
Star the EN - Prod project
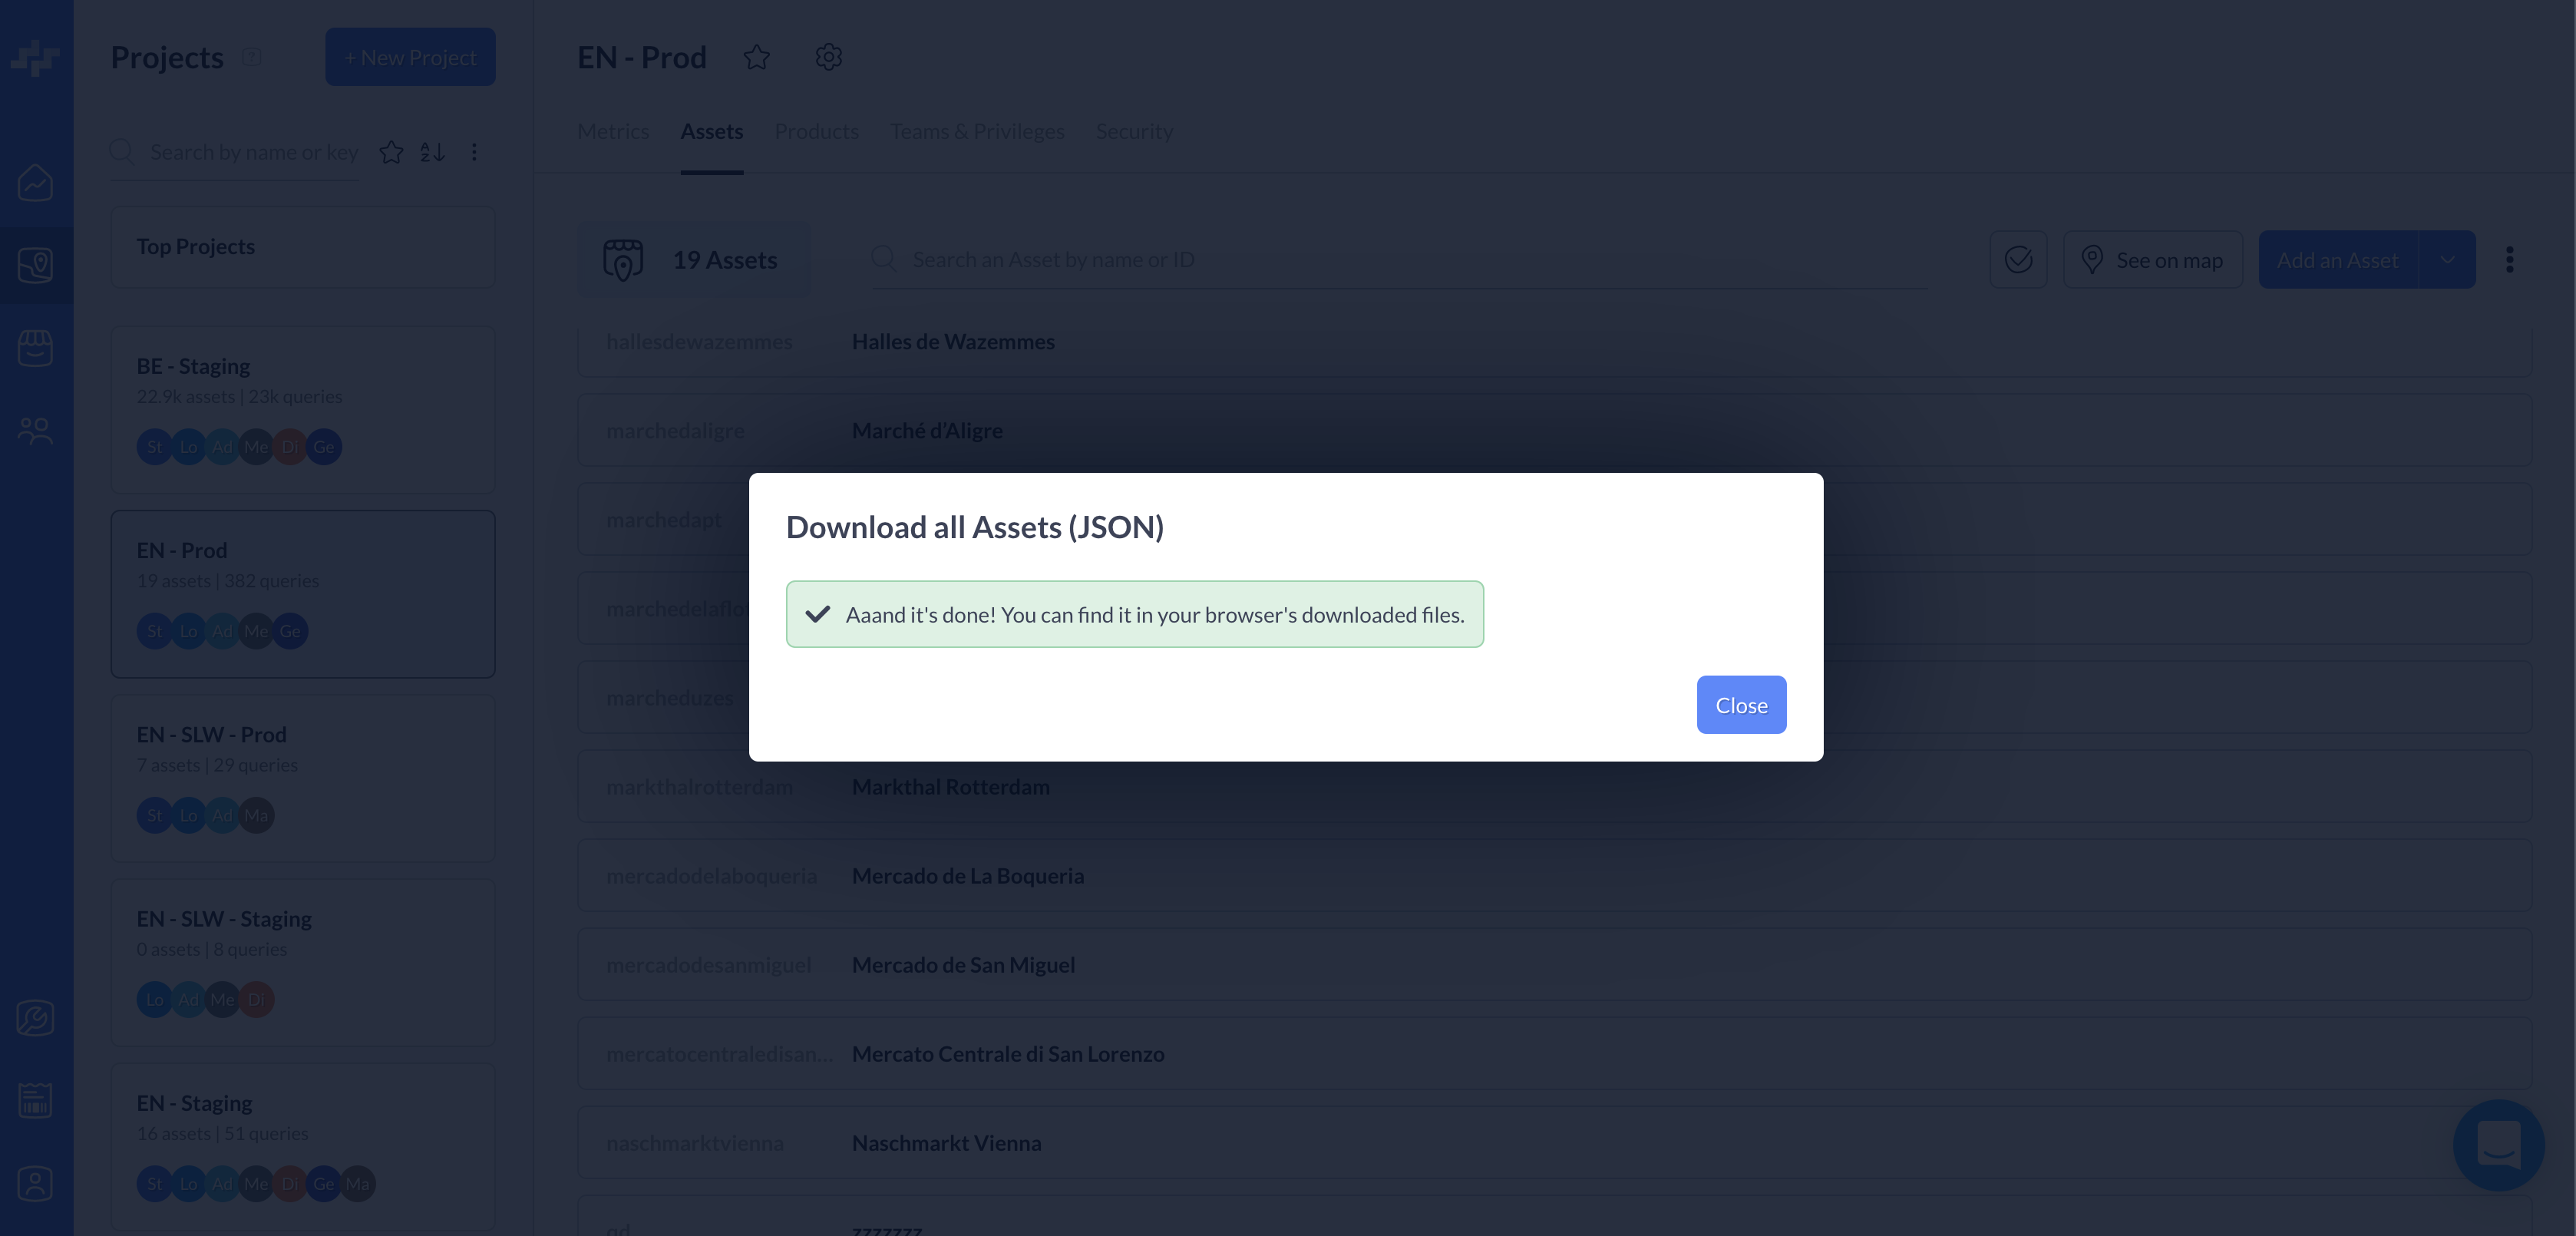(x=757, y=58)
